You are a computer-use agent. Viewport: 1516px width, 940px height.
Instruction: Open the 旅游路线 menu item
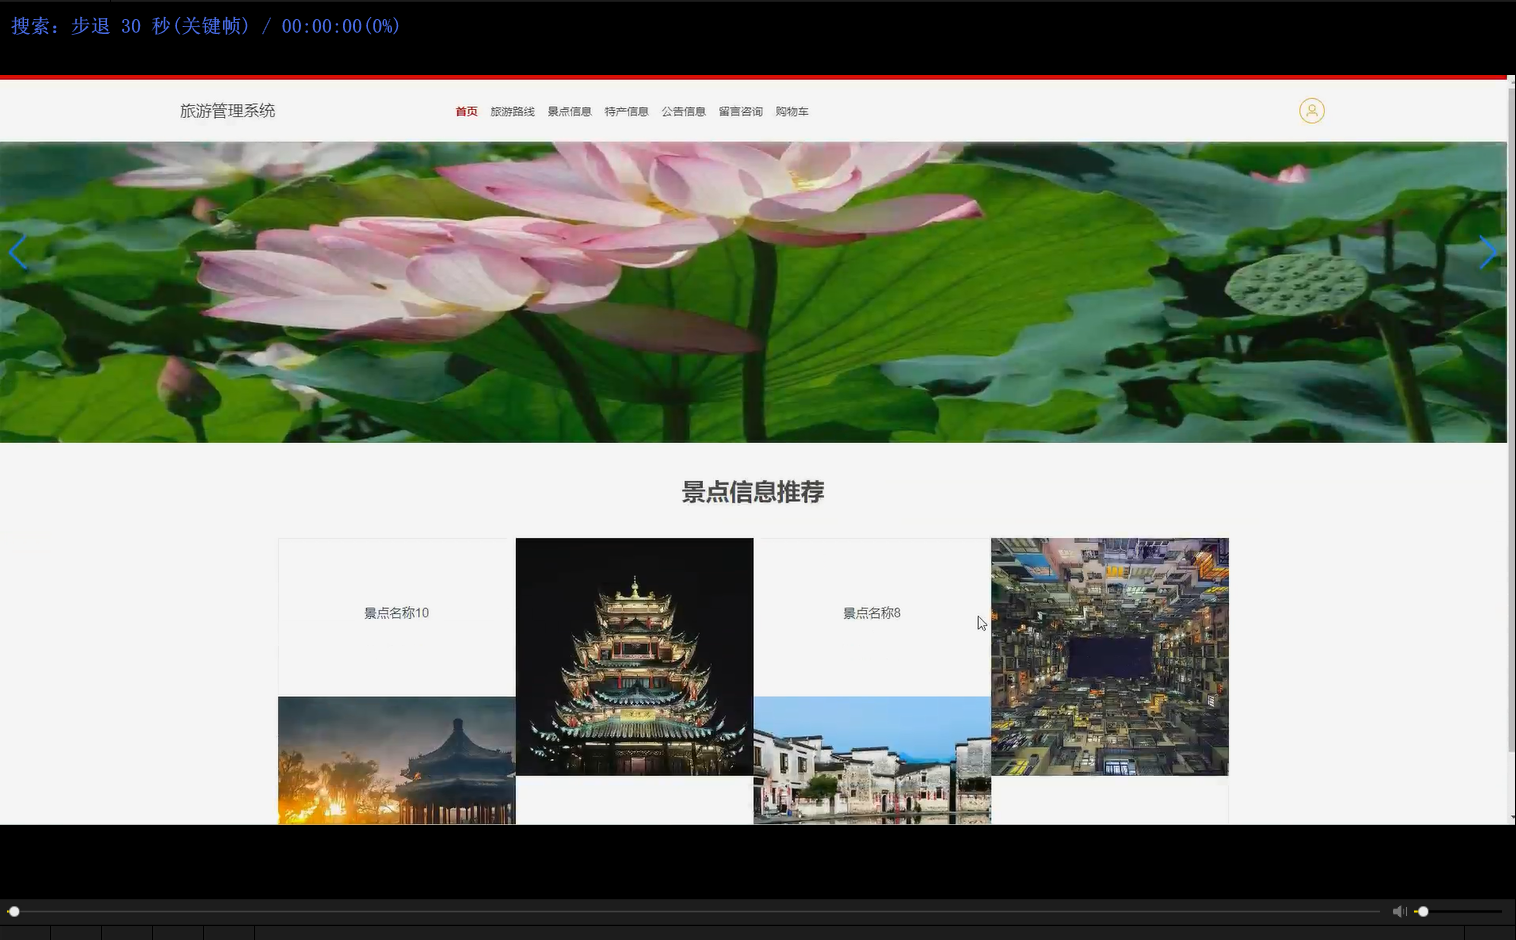click(x=512, y=111)
